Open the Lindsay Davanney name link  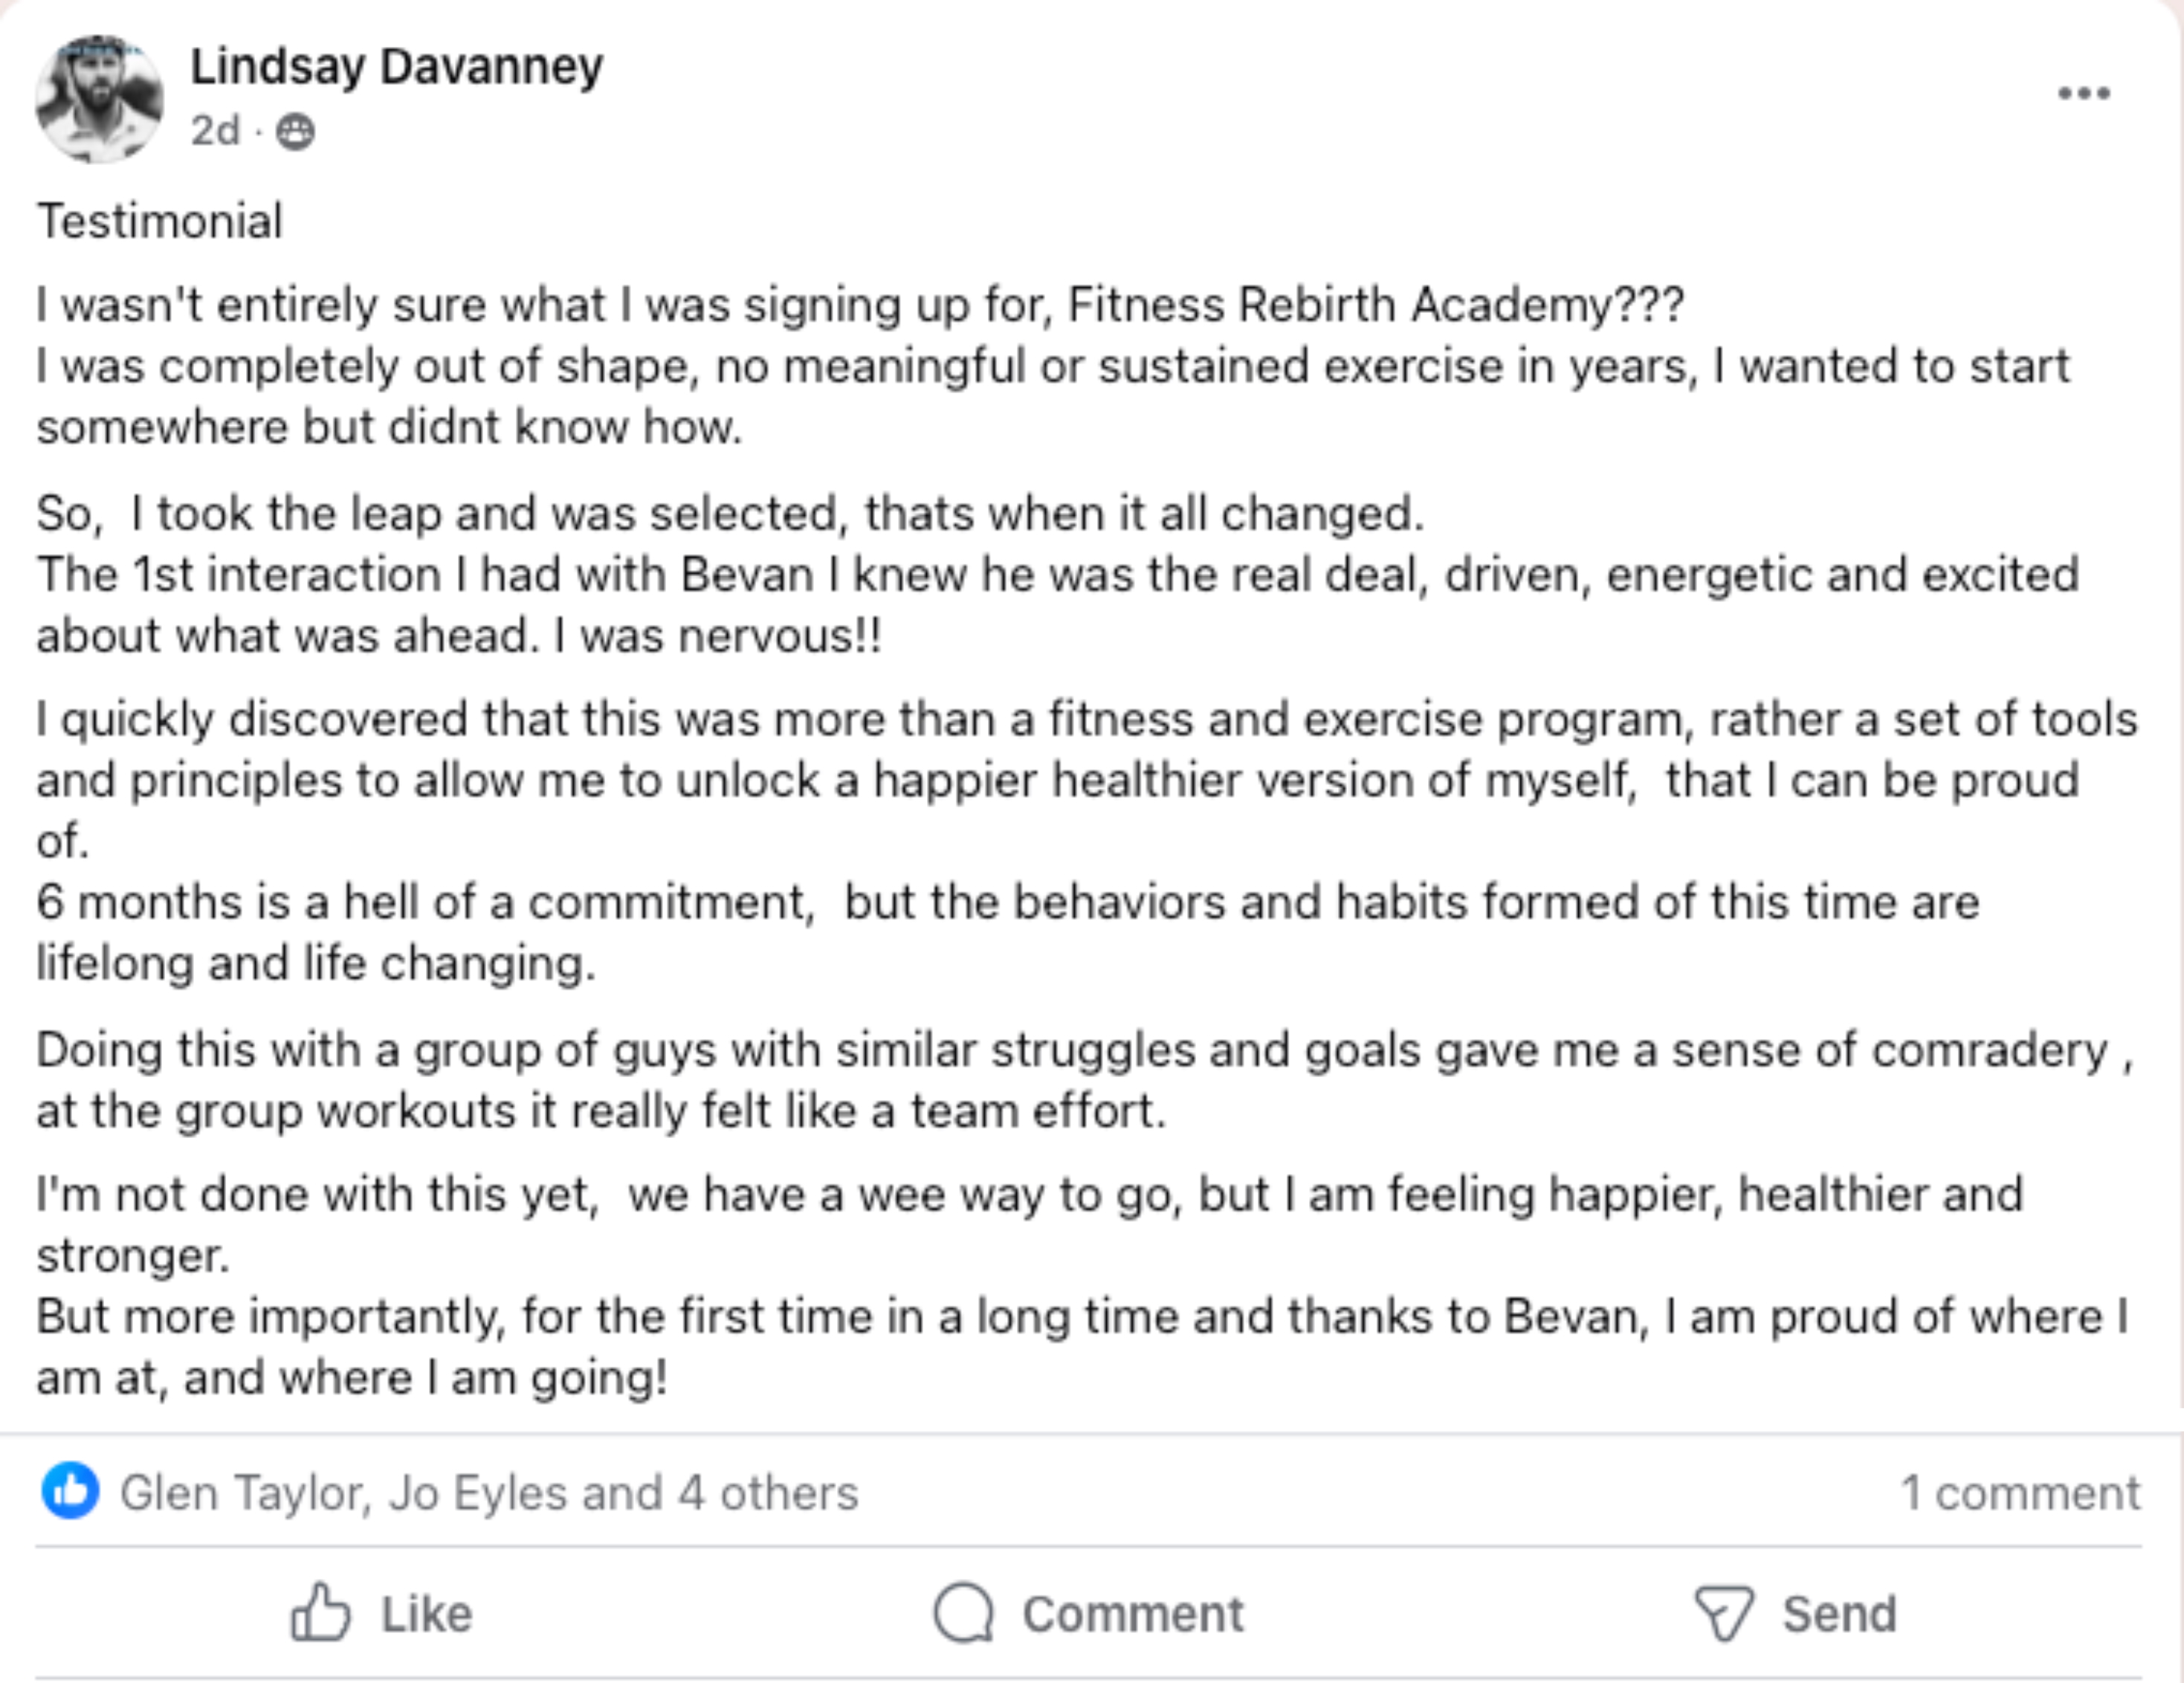pyautogui.click(x=396, y=67)
